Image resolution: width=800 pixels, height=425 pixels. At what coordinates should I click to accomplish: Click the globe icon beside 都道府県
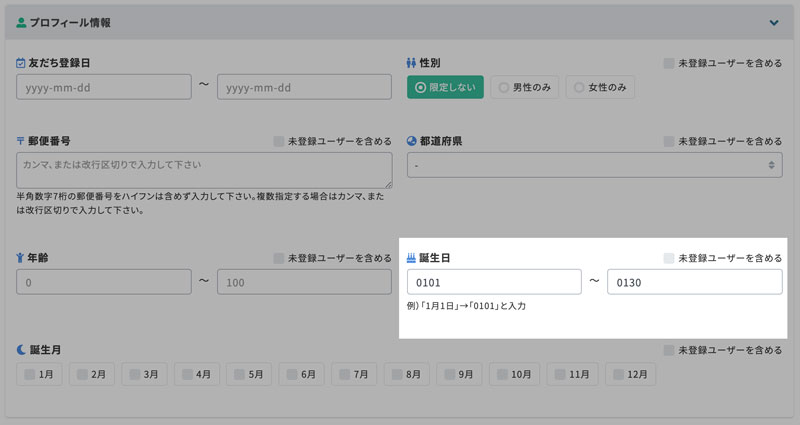412,141
